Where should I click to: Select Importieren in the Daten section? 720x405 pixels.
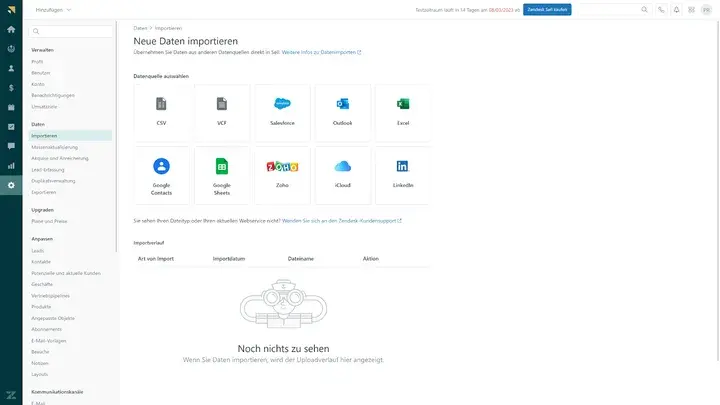click(x=70, y=135)
